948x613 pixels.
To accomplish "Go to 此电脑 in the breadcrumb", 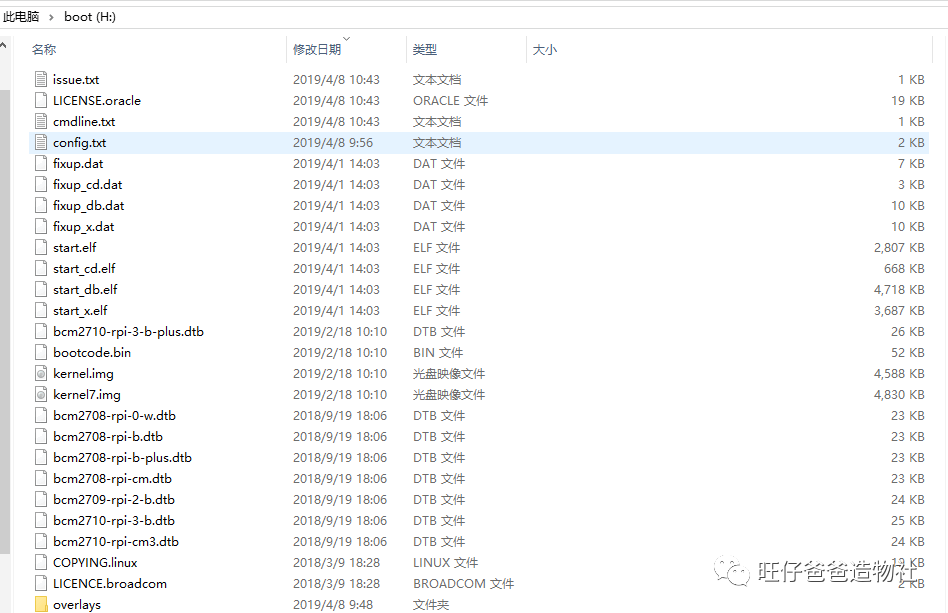I will pos(21,16).
